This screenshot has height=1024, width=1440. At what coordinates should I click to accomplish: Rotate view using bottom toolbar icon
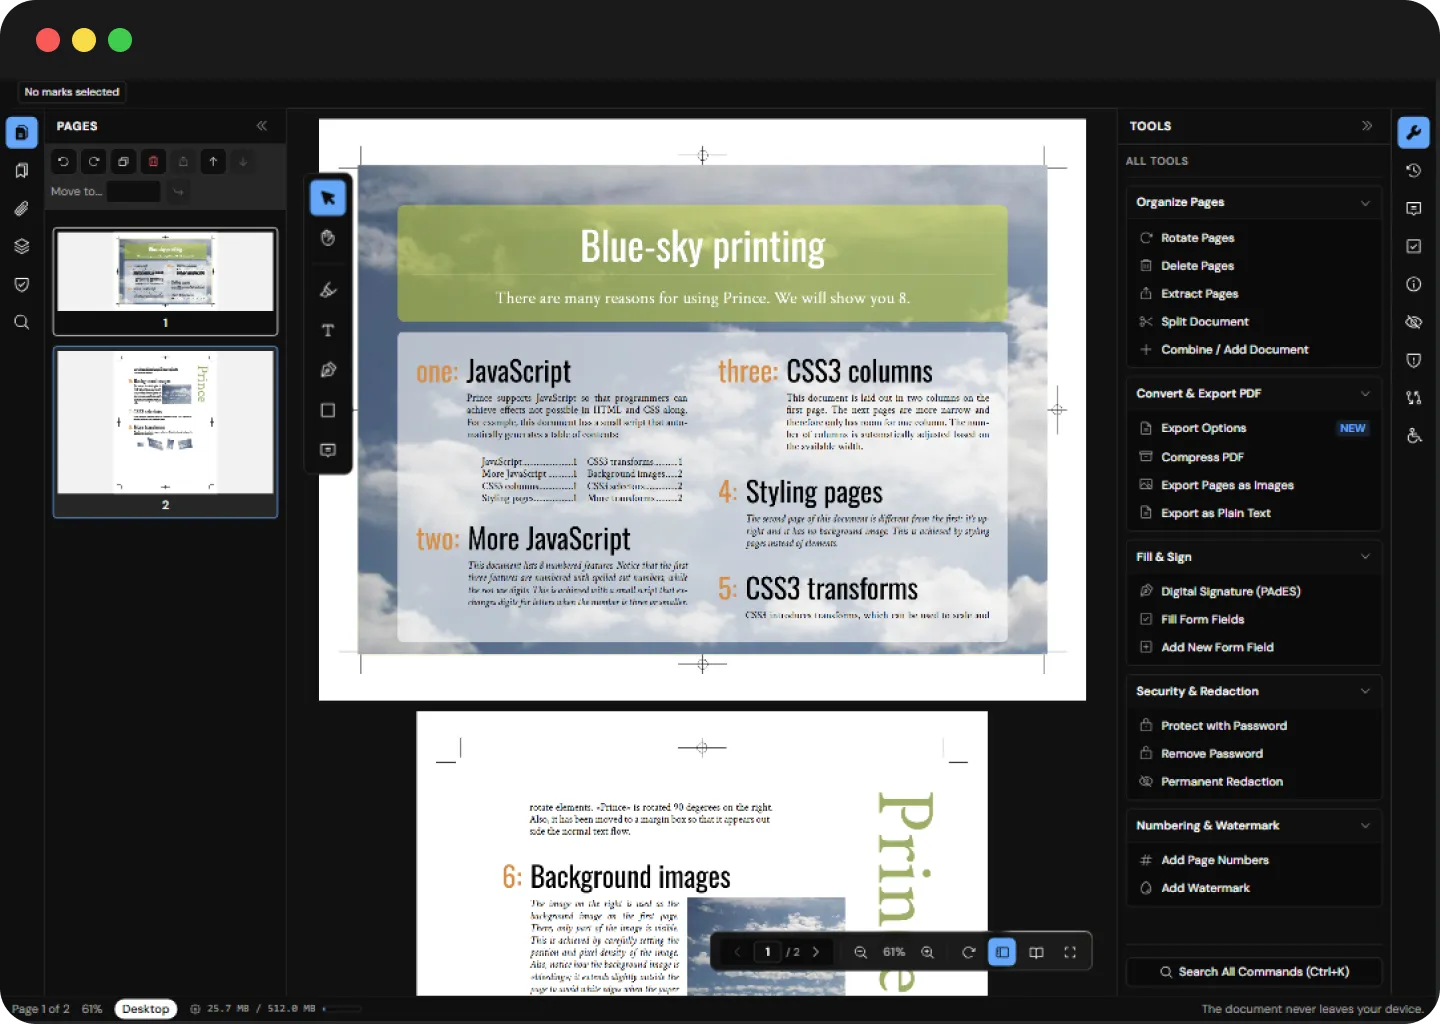(x=969, y=952)
